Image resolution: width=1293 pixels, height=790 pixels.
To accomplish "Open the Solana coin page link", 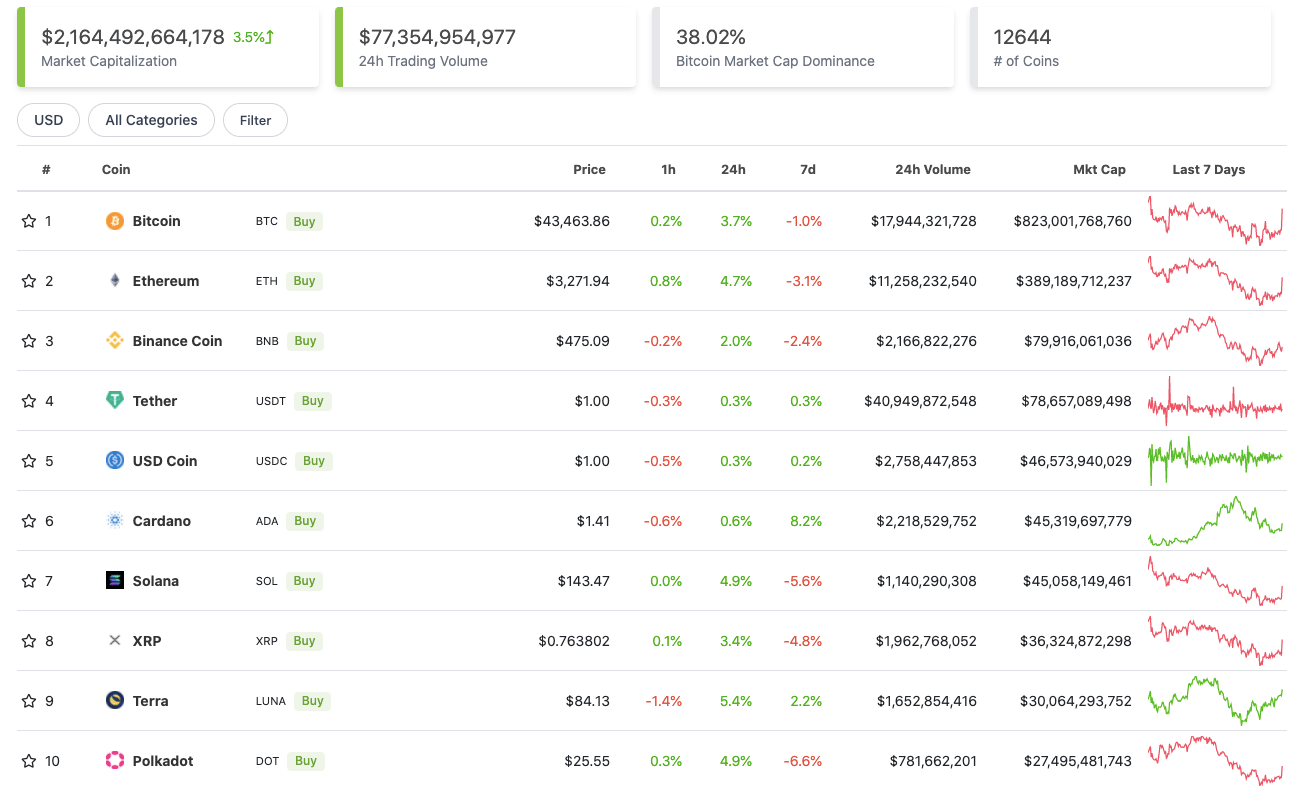I will (x=156, y=581).
